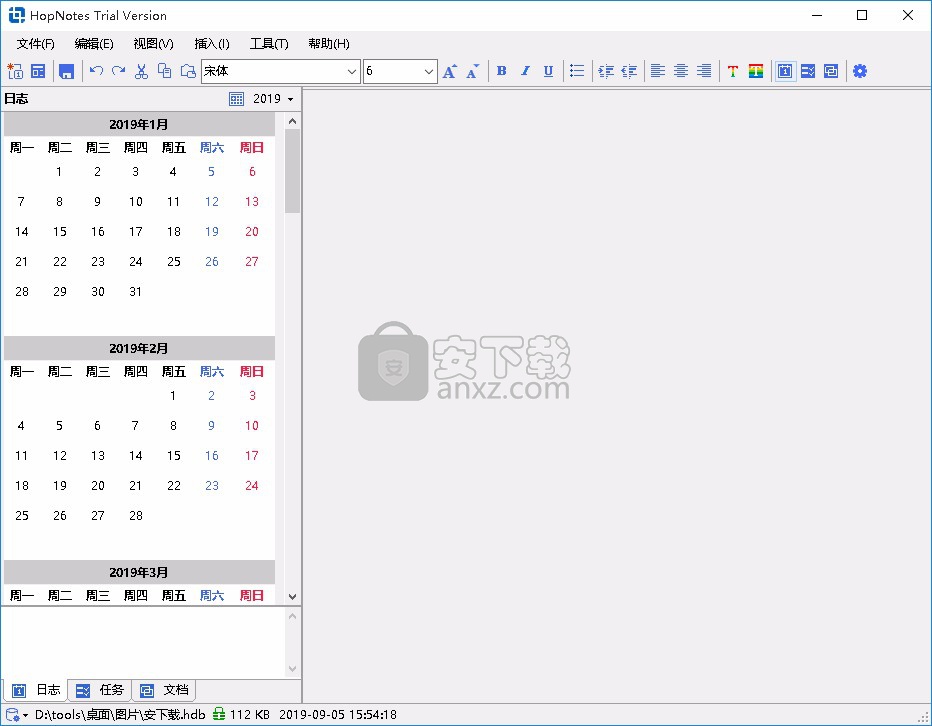Image resolution: width=932 pixels, height=726 pixels.
Task: Open the text color picker
Action: pyautogui.click(x=733, y=71)
